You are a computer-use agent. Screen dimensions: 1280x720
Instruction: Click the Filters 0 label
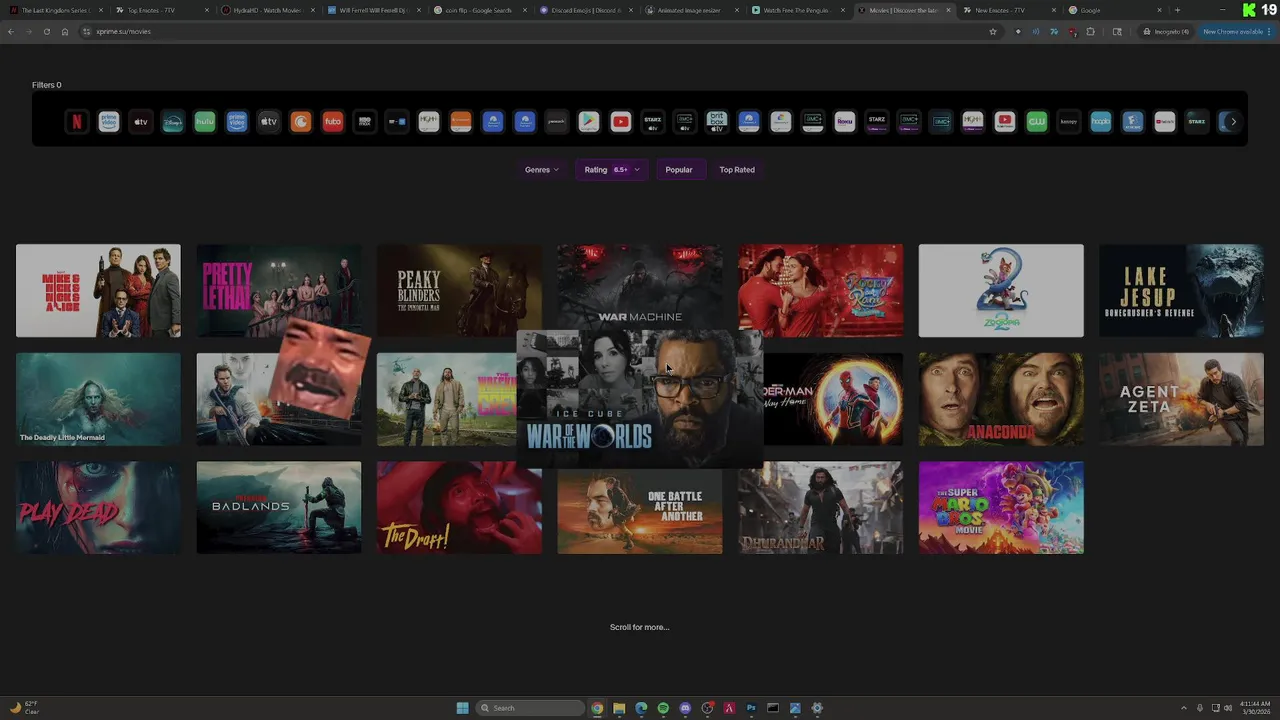tap(47, 85)
